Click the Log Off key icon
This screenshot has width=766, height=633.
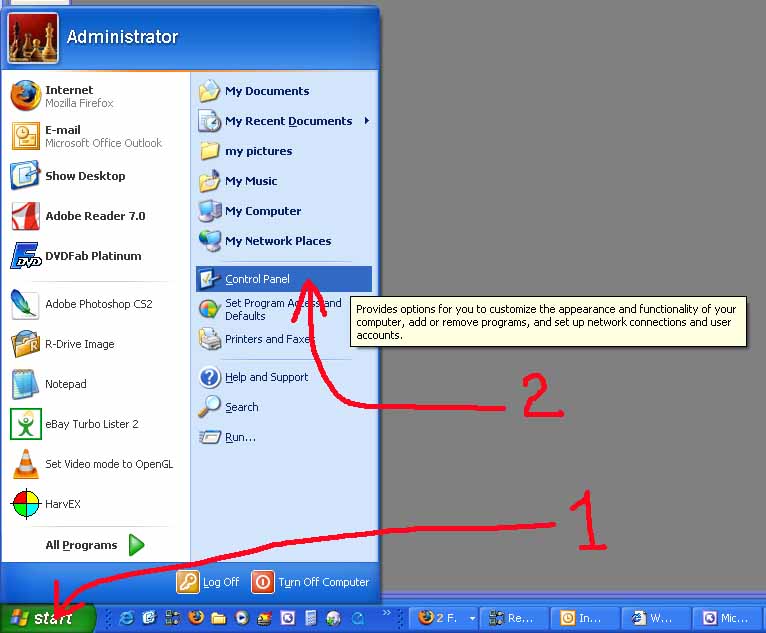188,582
